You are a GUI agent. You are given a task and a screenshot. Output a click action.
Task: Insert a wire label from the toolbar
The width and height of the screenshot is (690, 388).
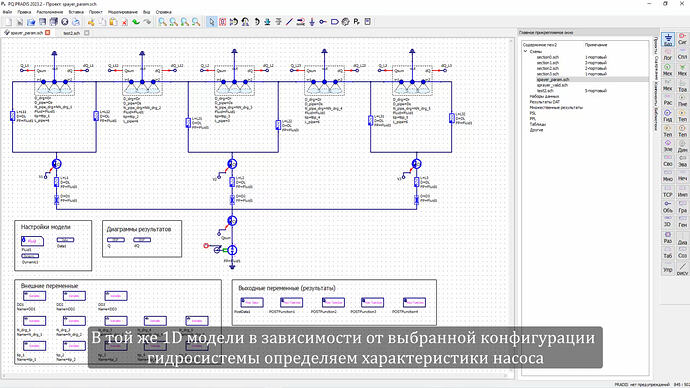(301, 22)
